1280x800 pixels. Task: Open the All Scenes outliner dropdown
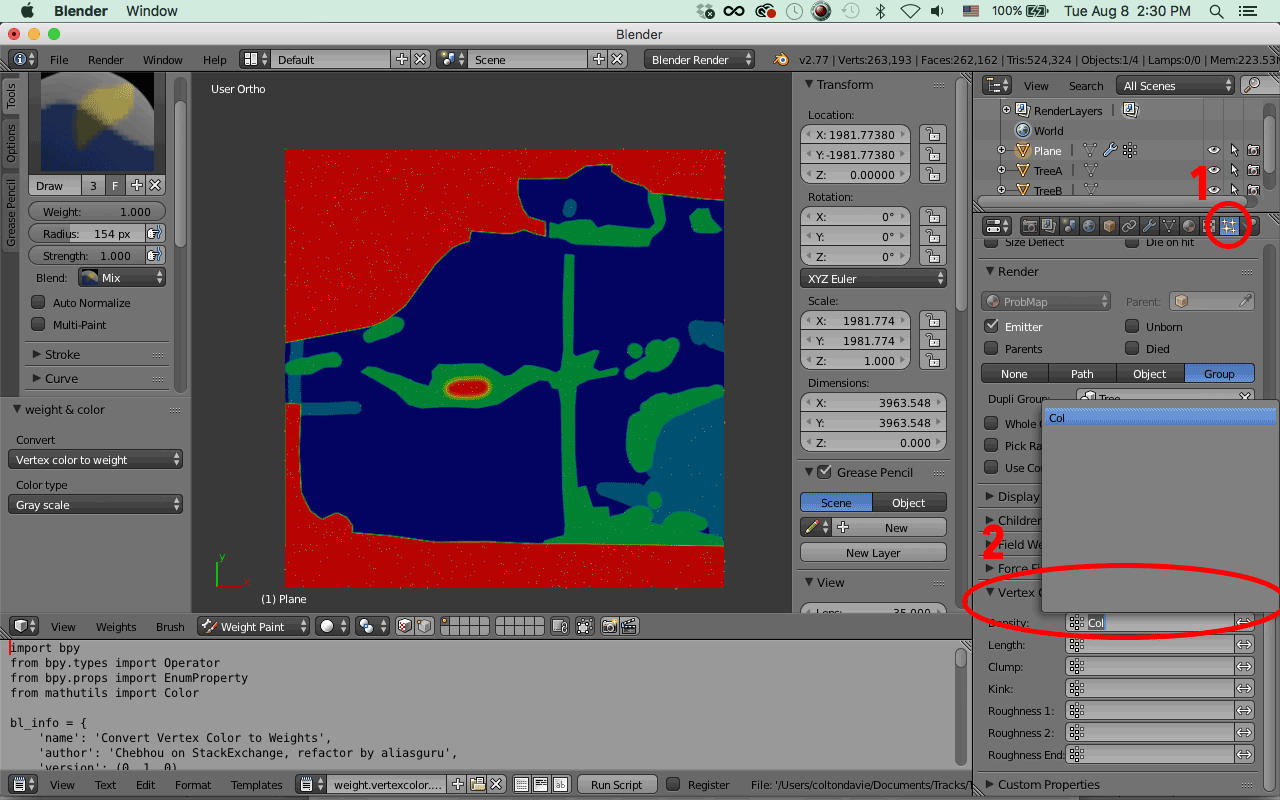[1176, 86]
